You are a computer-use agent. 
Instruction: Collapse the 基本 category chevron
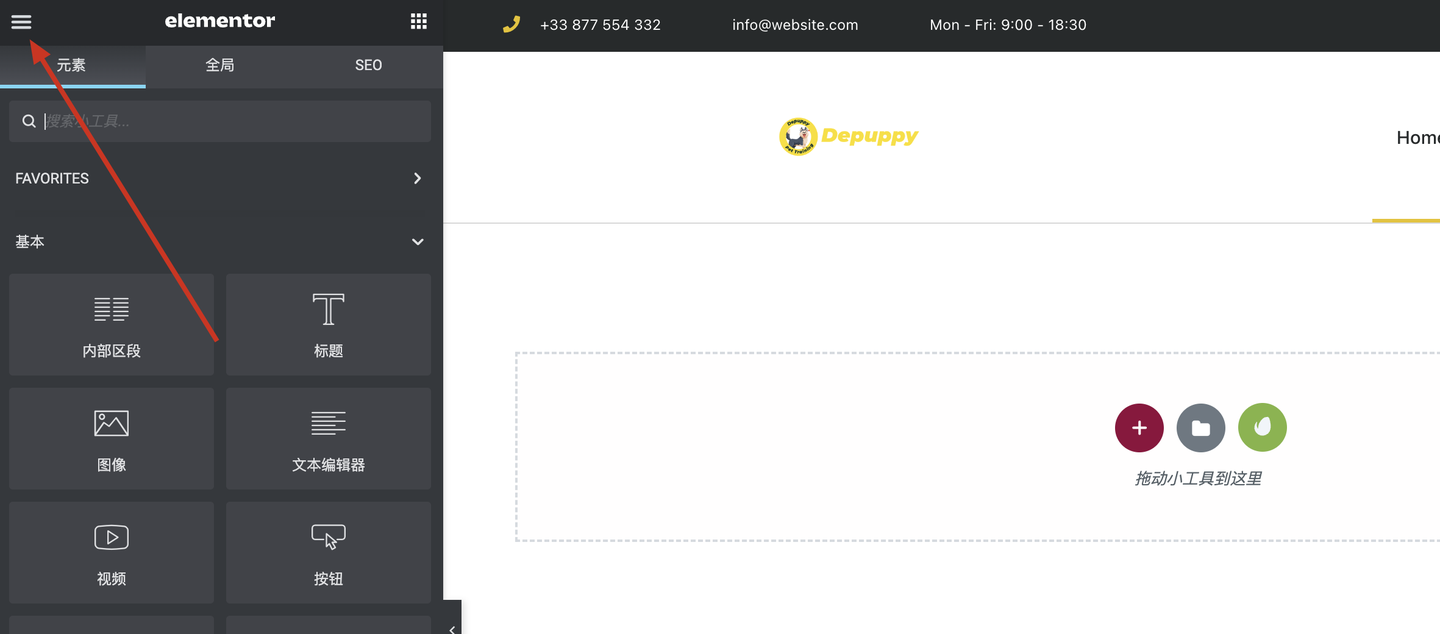(418, 242)
